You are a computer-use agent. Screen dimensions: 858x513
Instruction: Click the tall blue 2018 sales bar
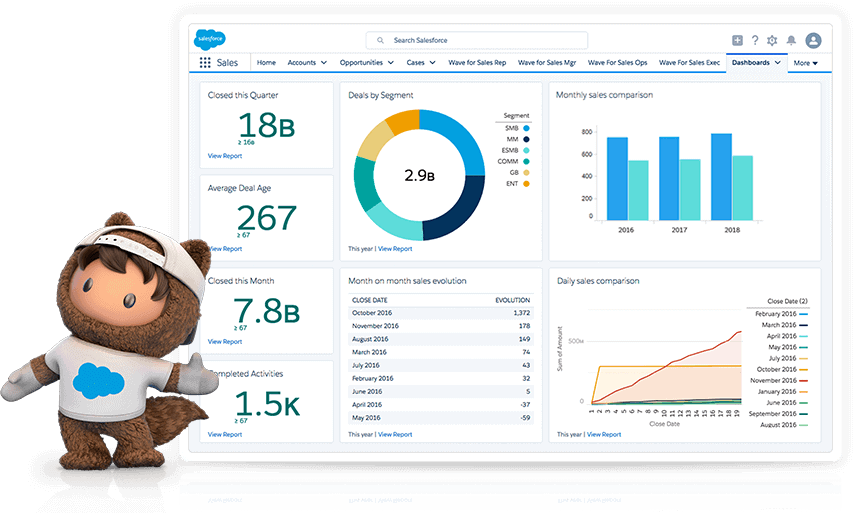[x=721, y=177]
